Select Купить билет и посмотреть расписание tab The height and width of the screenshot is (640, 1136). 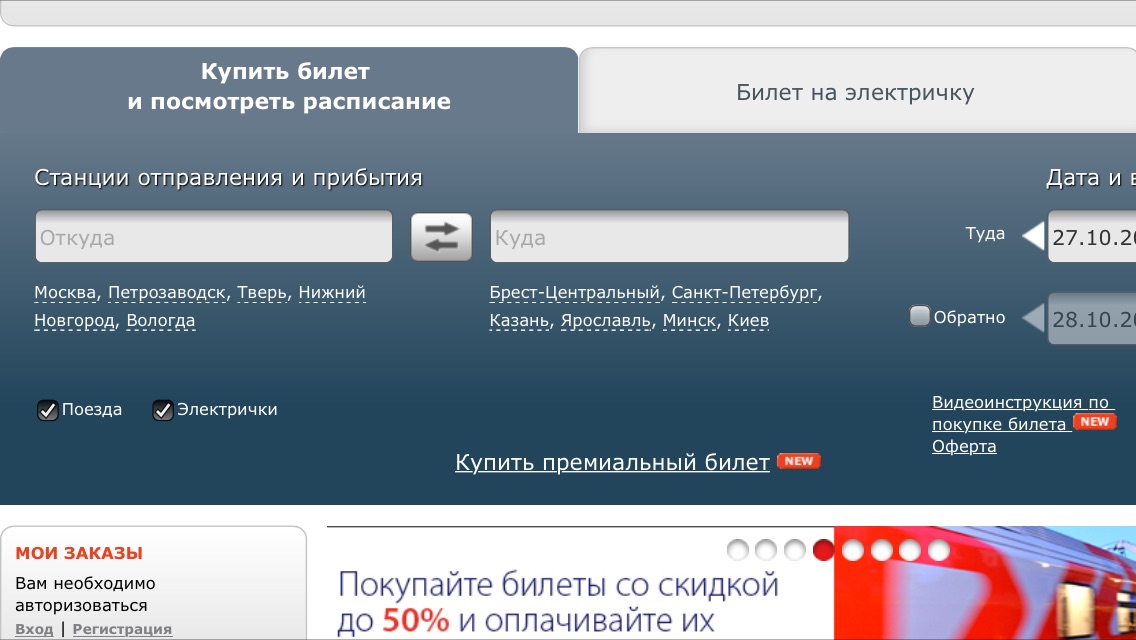coord(288,87)
